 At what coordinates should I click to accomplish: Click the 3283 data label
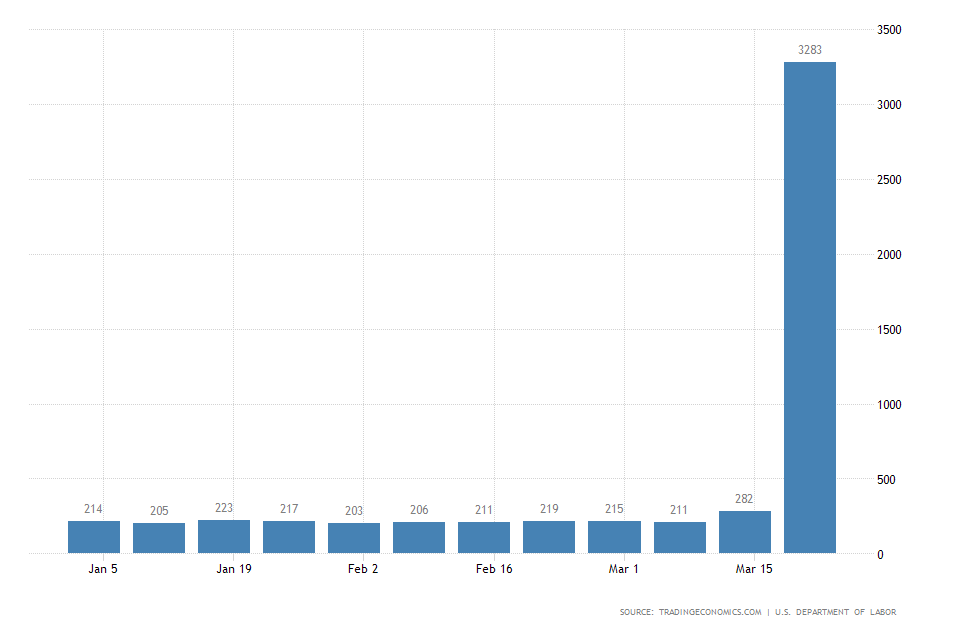coord(810,50)
